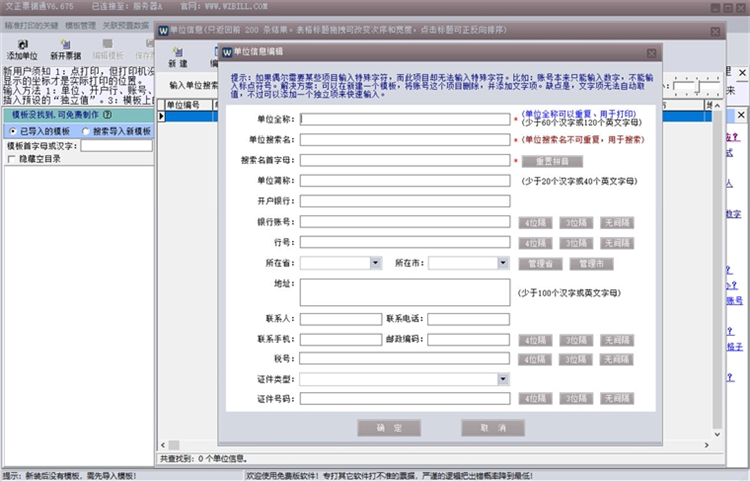The height and width of the screenshot is (482, 750).
Task: Click the 新开票据 toolbar icon
Action: click(x=66, y=50)
